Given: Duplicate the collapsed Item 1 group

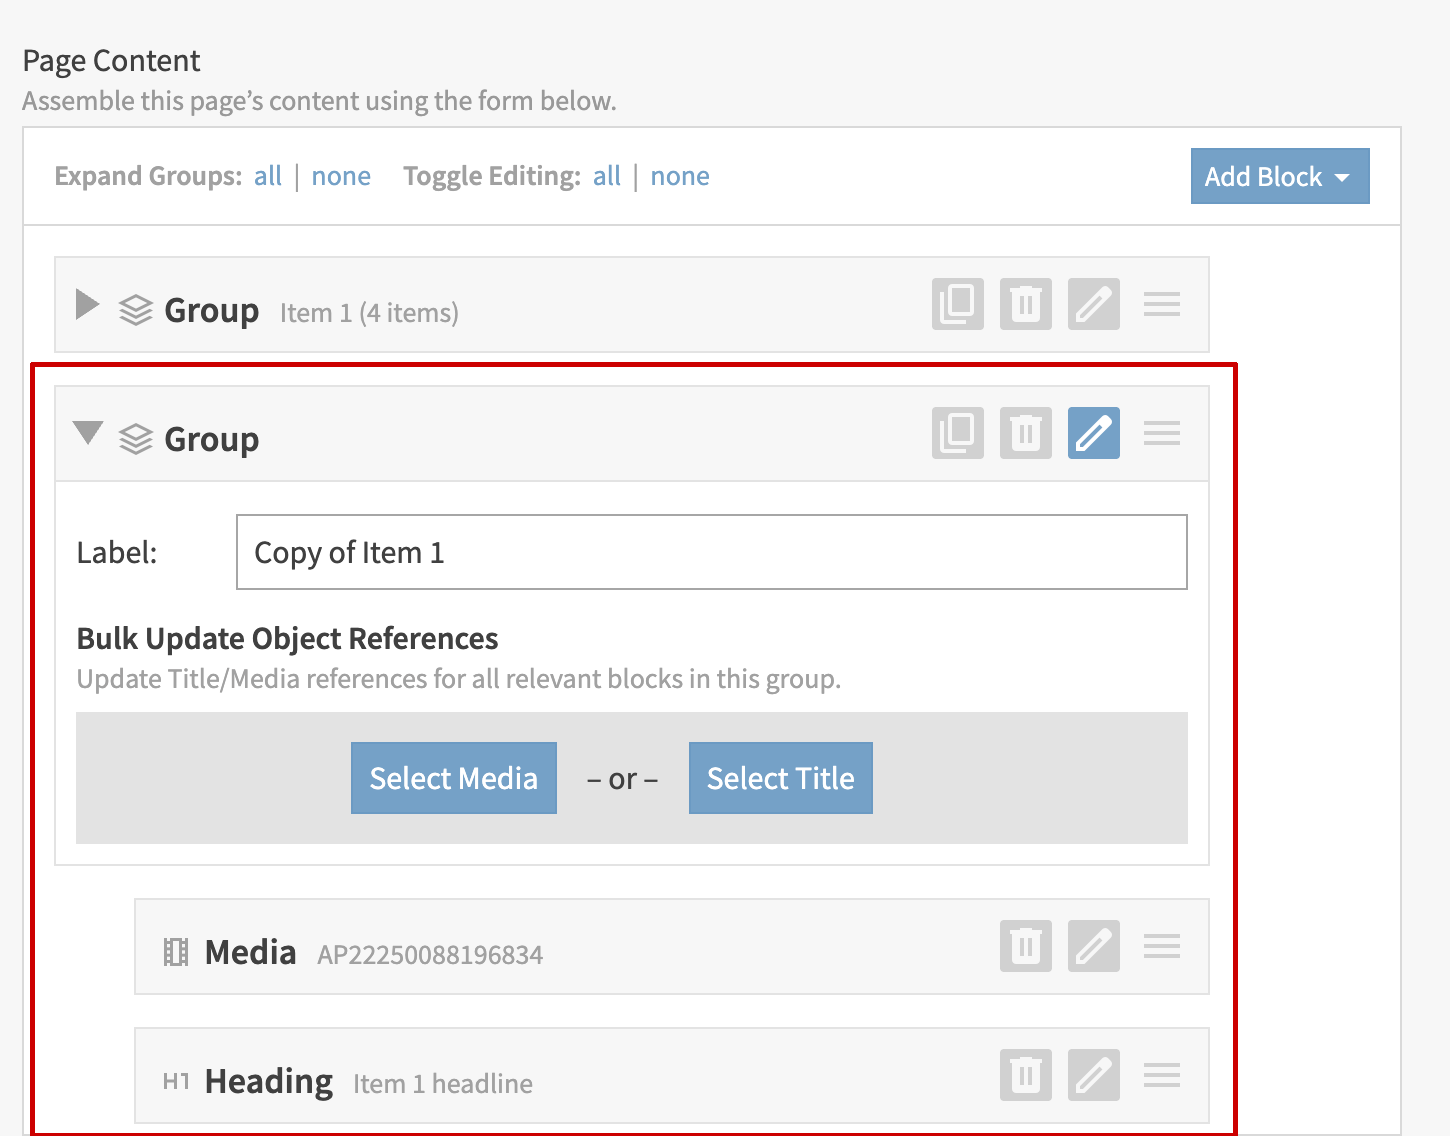Looking at the screenshot, I should point(957,304).
